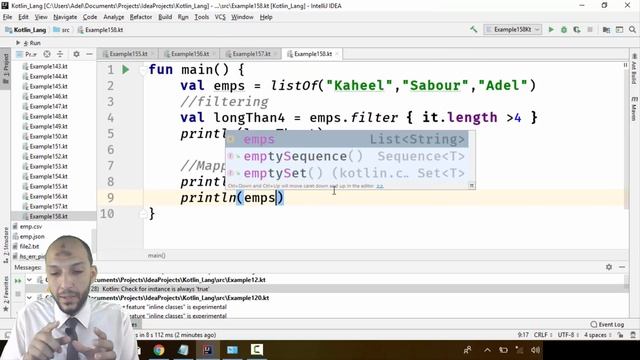640x360 pixels.
Task: Open the Tools menu
Action: point(202,17)
